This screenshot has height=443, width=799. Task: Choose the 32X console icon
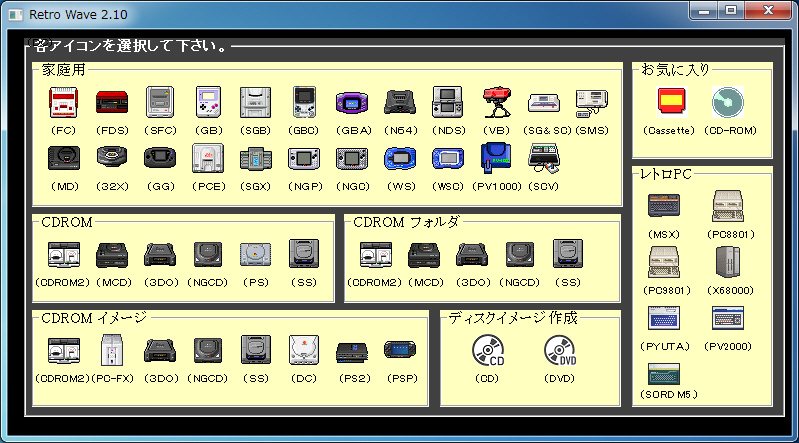[x=112, y=157]
